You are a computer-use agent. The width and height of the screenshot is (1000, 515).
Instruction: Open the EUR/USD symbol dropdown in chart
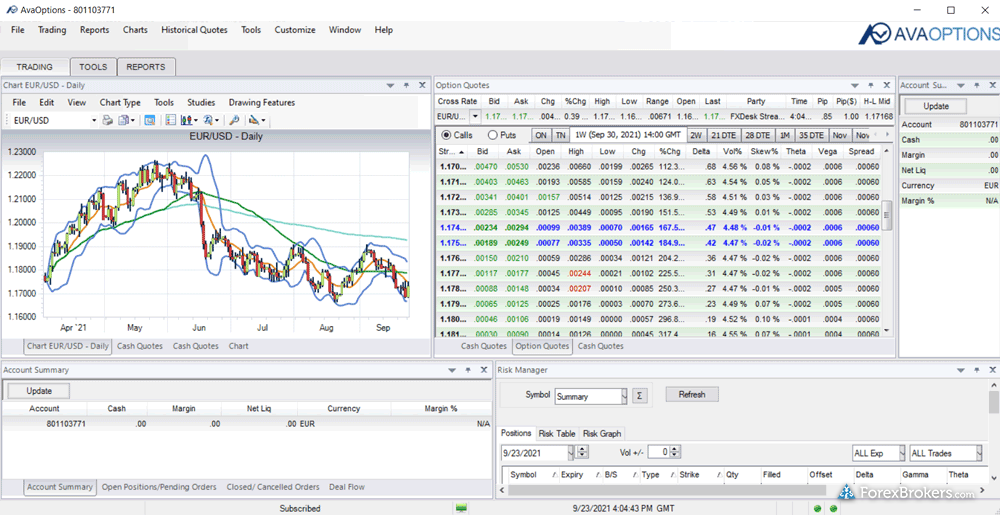pyautogui.click(x=94, y=120)
